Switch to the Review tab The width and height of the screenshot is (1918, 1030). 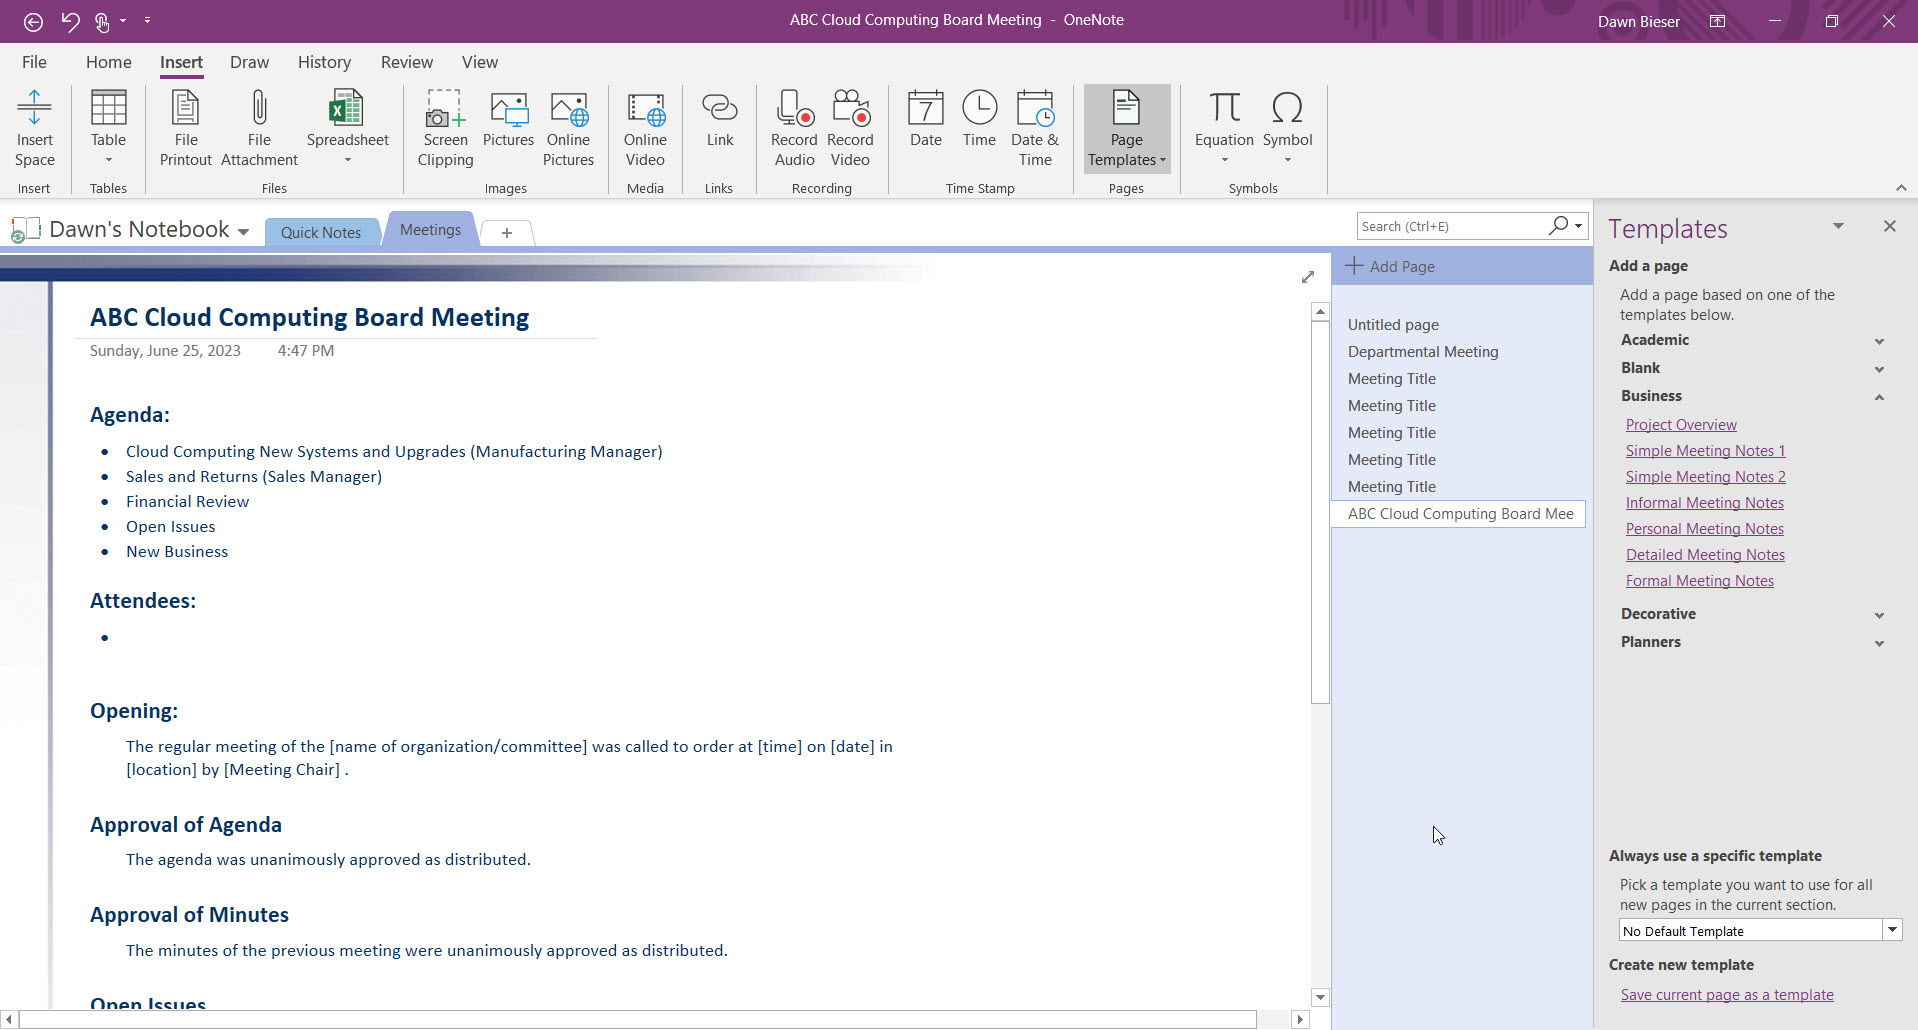click(406, 62)
